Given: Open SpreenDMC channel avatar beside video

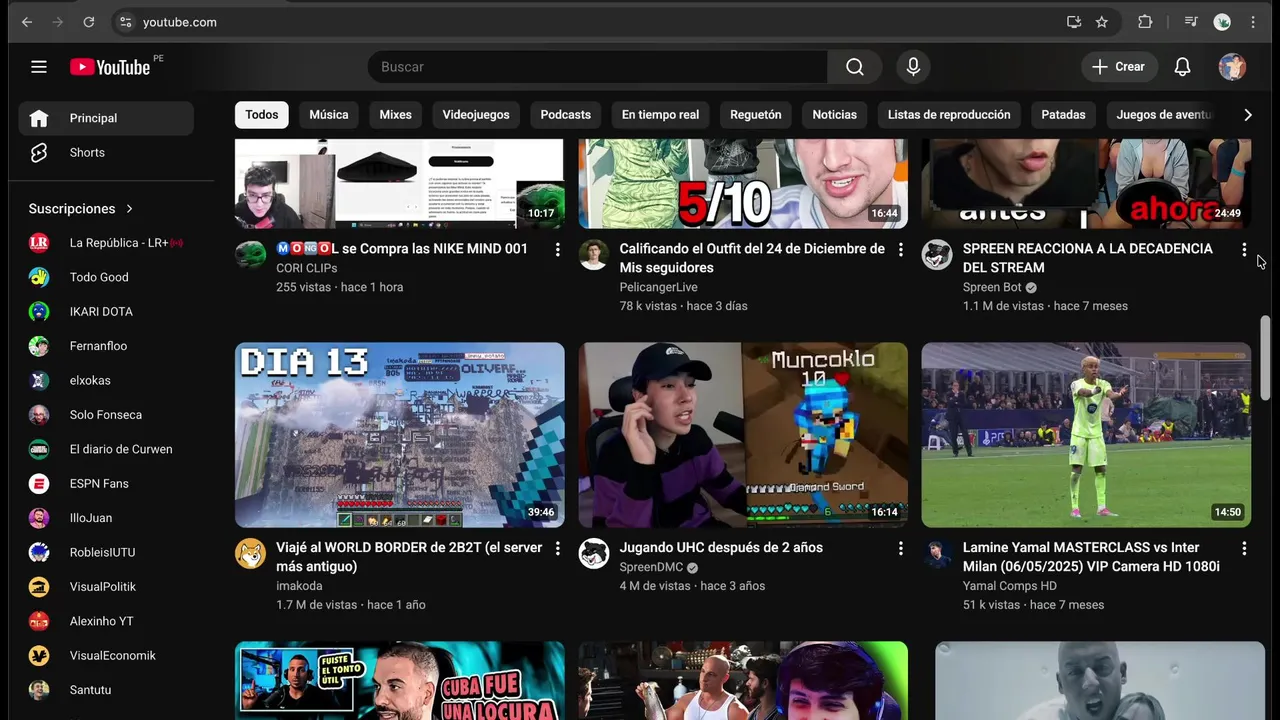Looking at the screenshot, I should point(594,554).
